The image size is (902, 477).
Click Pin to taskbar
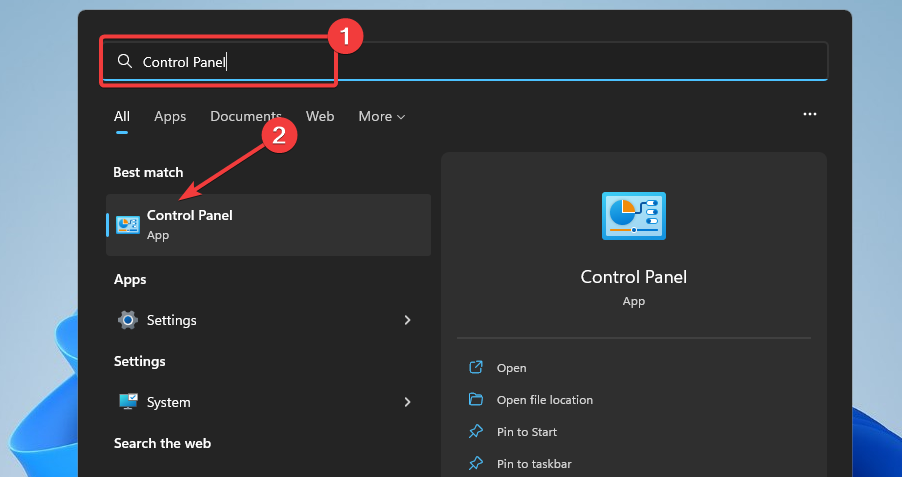coord(534,464)
